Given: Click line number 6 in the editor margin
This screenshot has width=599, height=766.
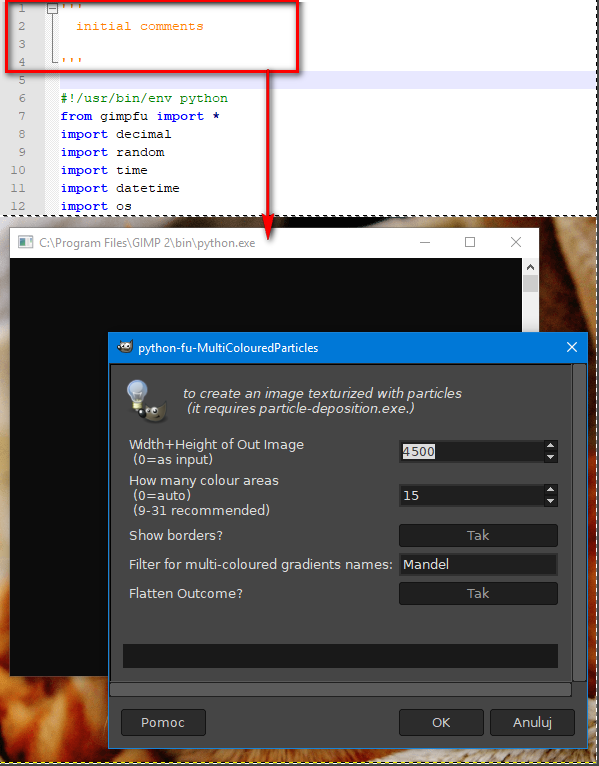Looking at the screenshot, I should [x=22, y=98].
